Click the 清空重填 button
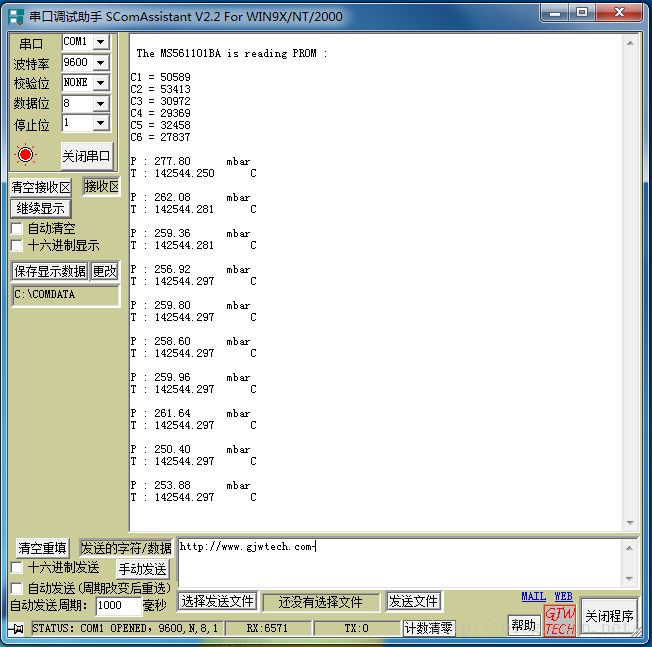 pyautogui.click(x=42, y=548)
